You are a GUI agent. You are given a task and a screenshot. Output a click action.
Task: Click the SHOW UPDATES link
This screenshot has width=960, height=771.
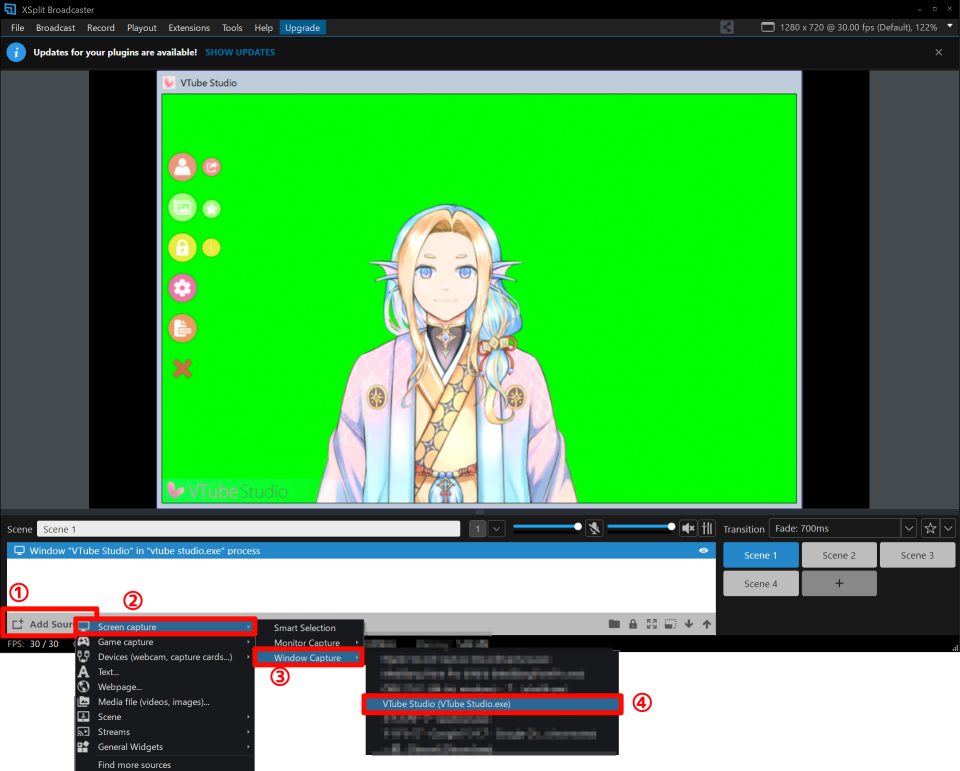pyautogui.click(x=240, y=52)
